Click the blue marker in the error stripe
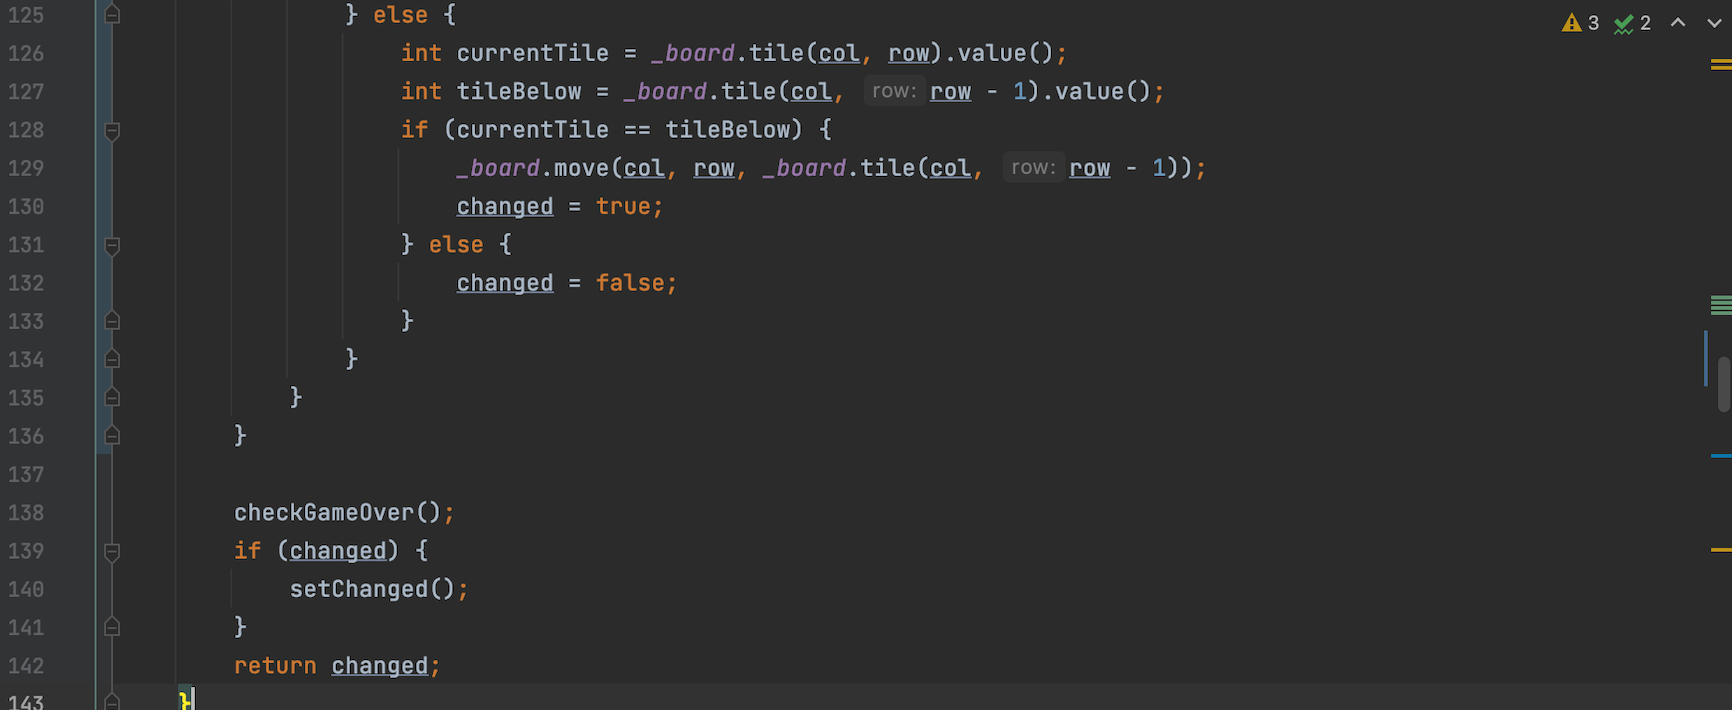Viewport: 1732px width, 710px height. click(1720, 456)
